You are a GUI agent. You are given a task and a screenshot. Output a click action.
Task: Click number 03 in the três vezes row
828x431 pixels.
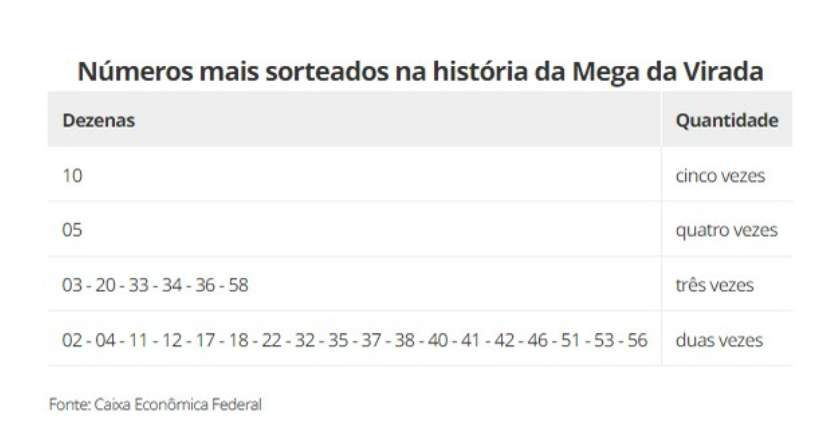pos(72,285)
